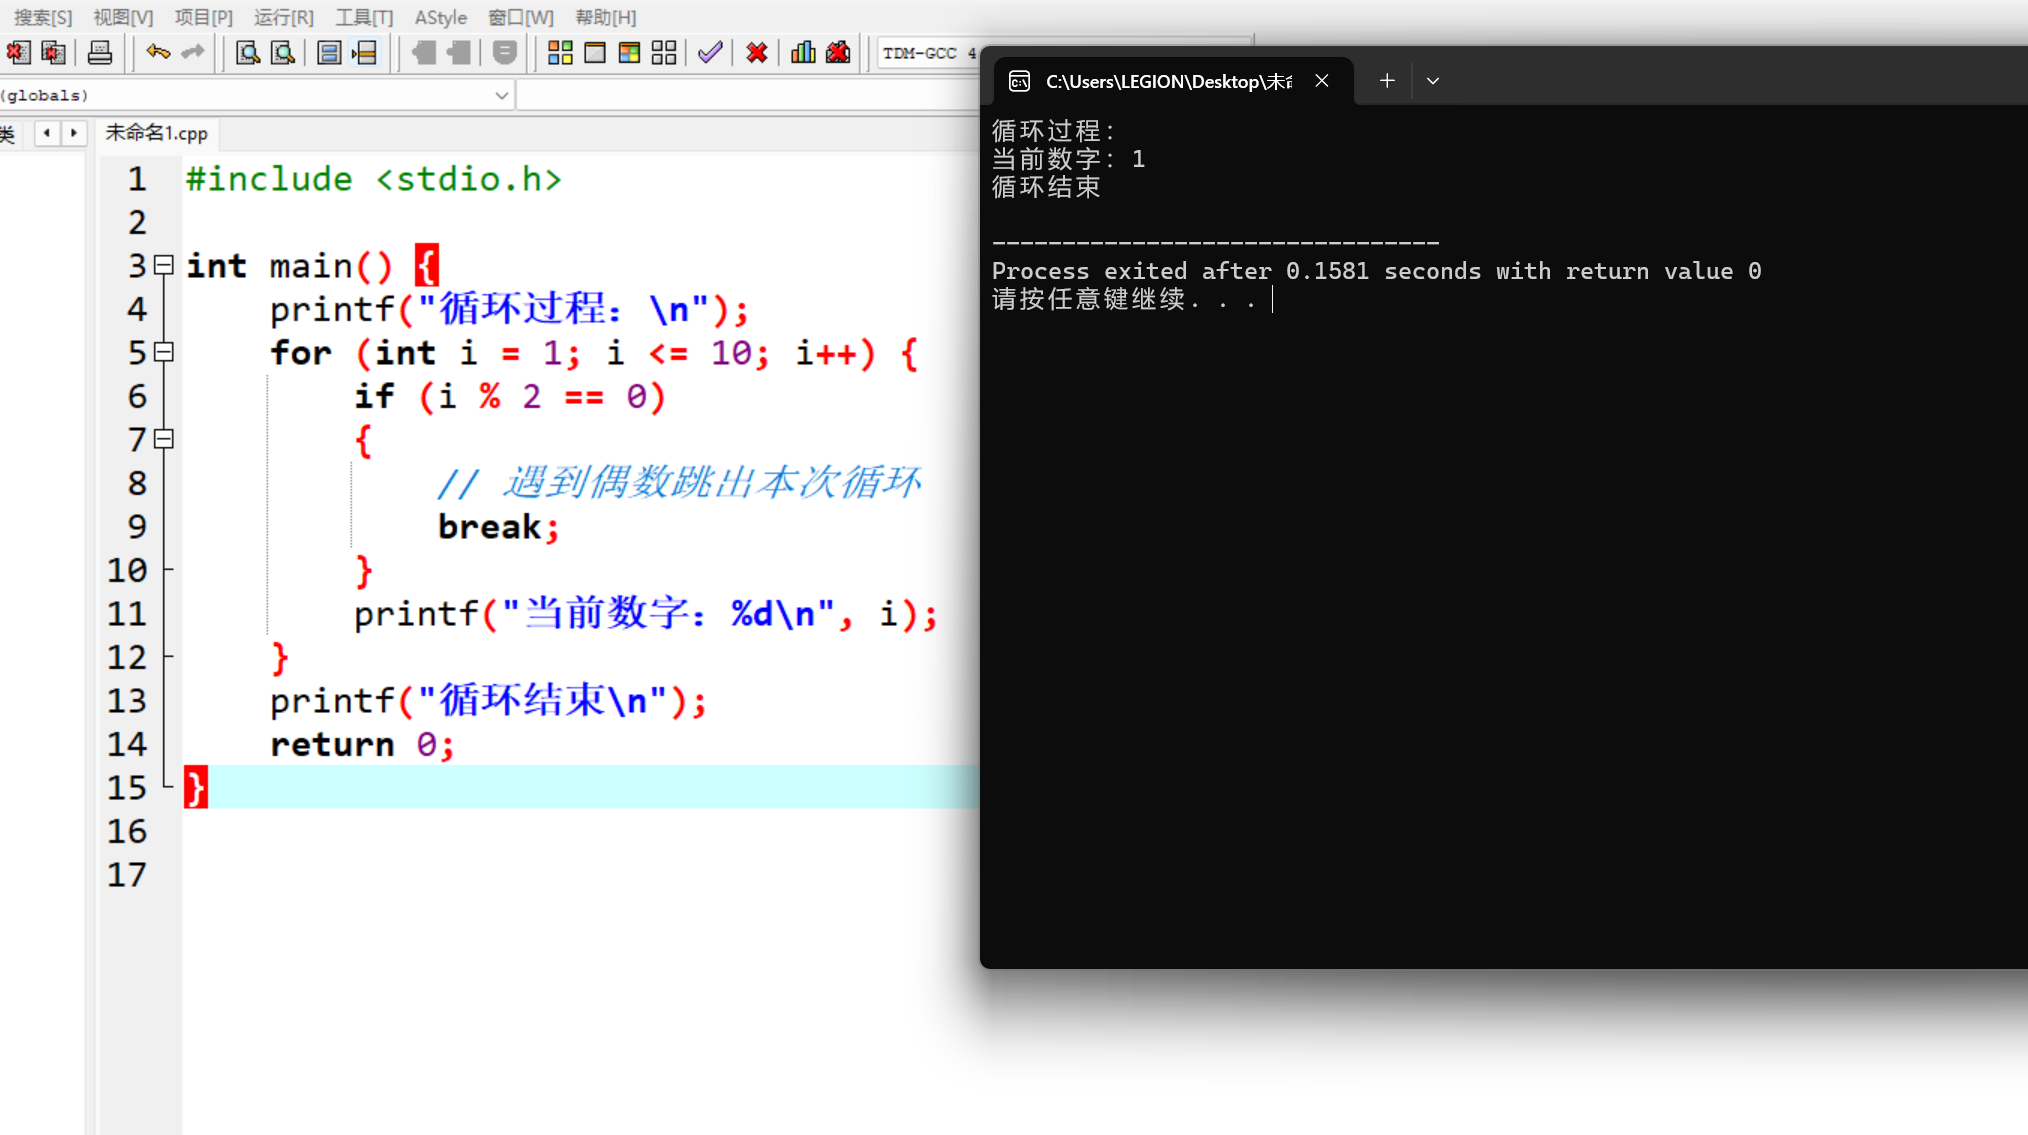The height and width of the screenshot is (1135, 2028).
Task: Open the Profile analysis chart icon
Action: coord(803,53)
